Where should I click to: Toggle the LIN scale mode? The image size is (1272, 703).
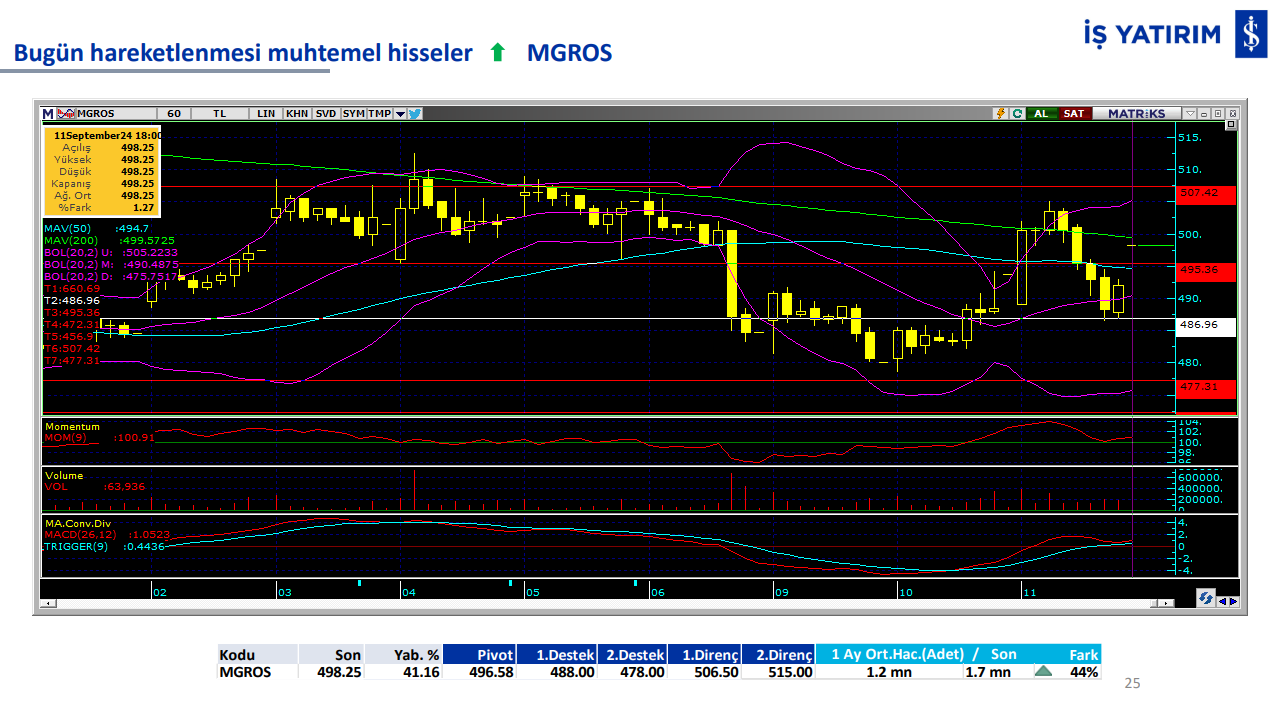pos(266,113)
